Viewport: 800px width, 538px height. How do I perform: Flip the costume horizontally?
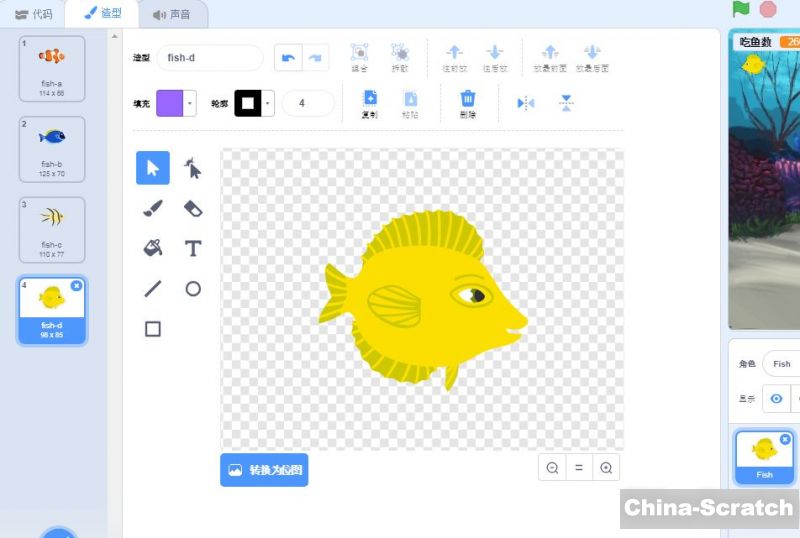point(526,103)
